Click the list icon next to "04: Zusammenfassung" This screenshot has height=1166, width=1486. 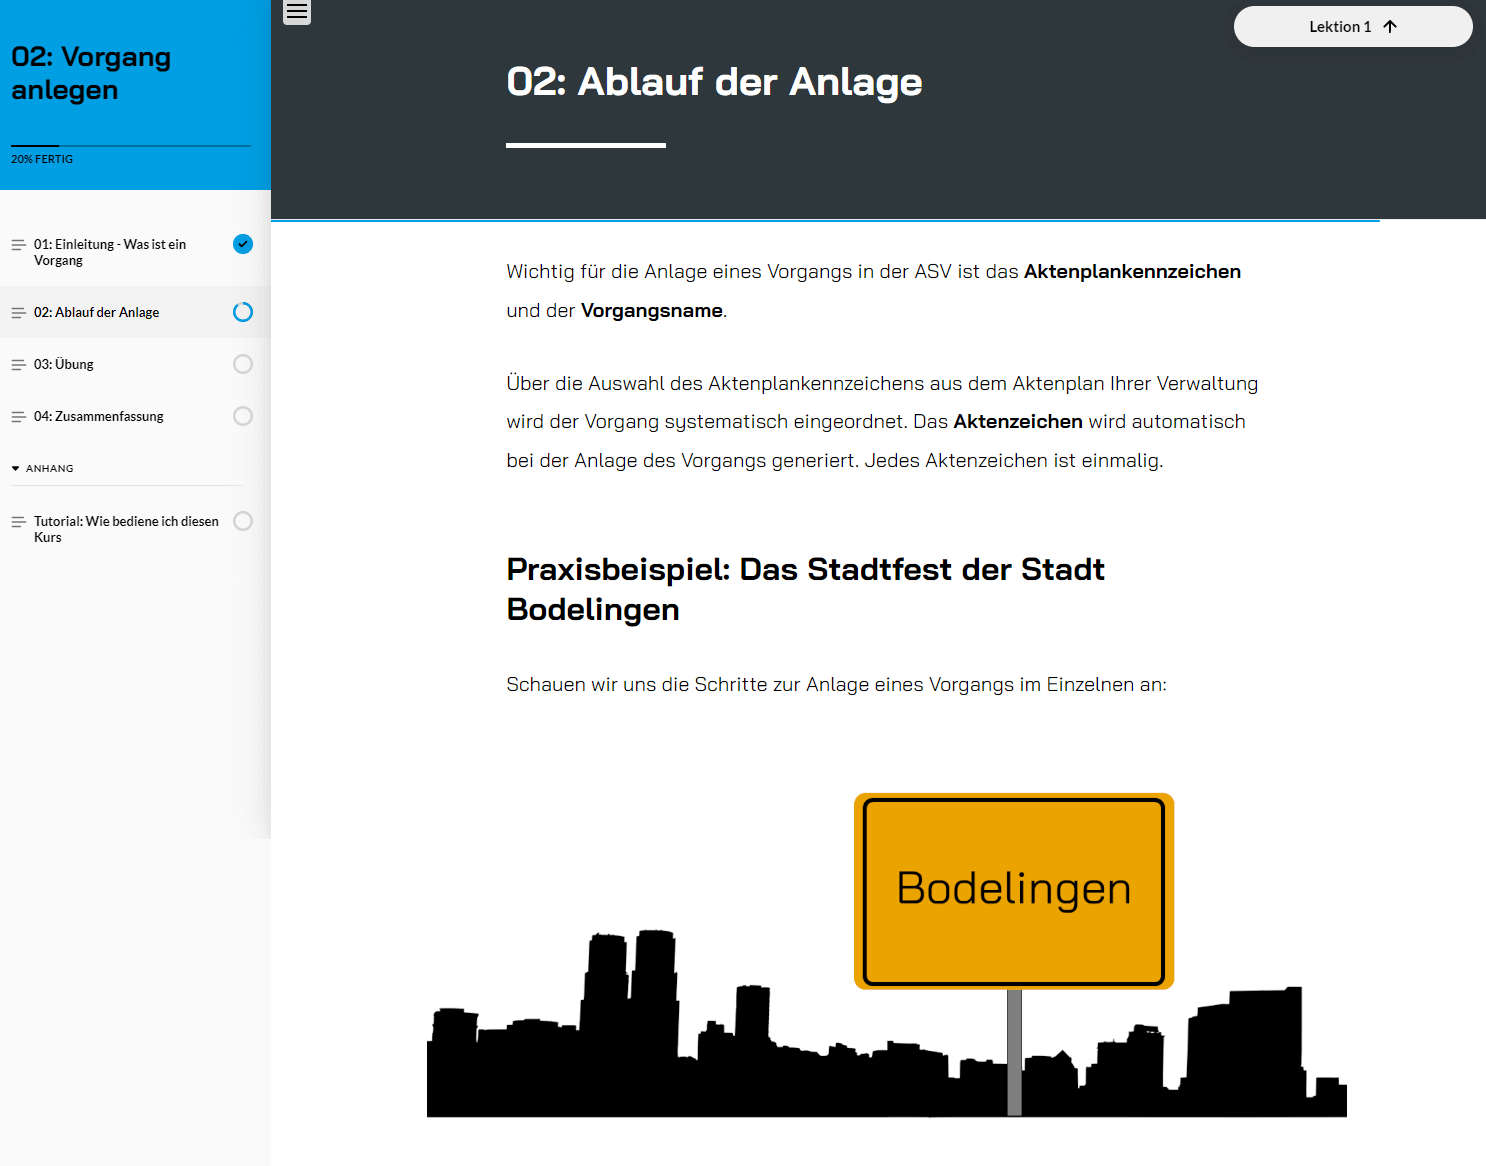click(18, 416)
